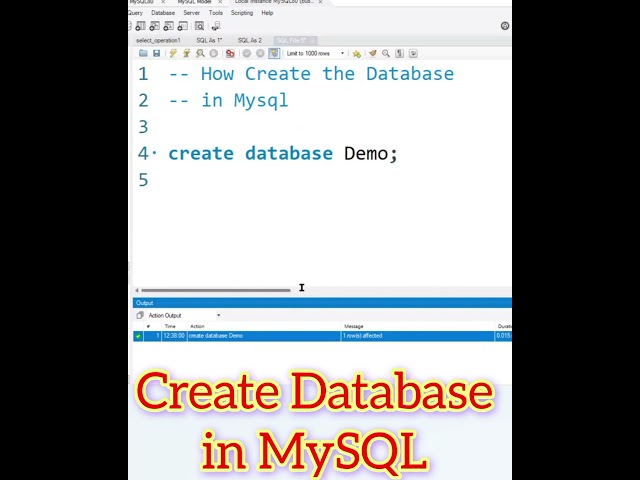Open the Server menu
This screenshot has height=480, width=640.
(x=191, y=13)
